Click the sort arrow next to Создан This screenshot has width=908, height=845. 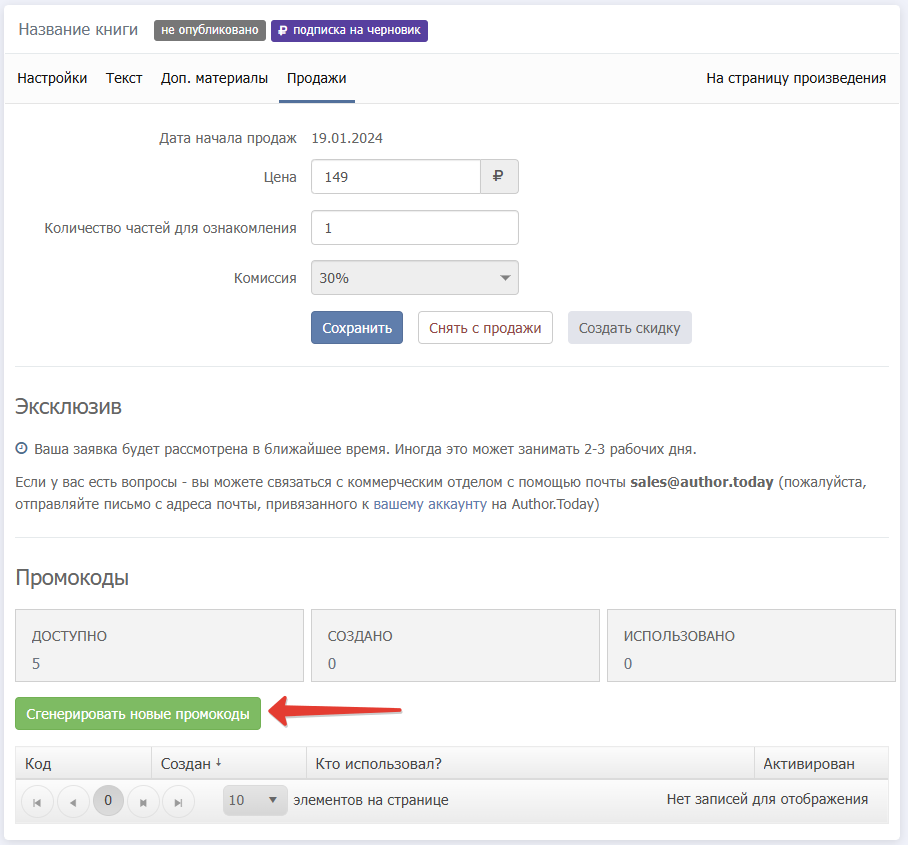click(x=218, y=763)
